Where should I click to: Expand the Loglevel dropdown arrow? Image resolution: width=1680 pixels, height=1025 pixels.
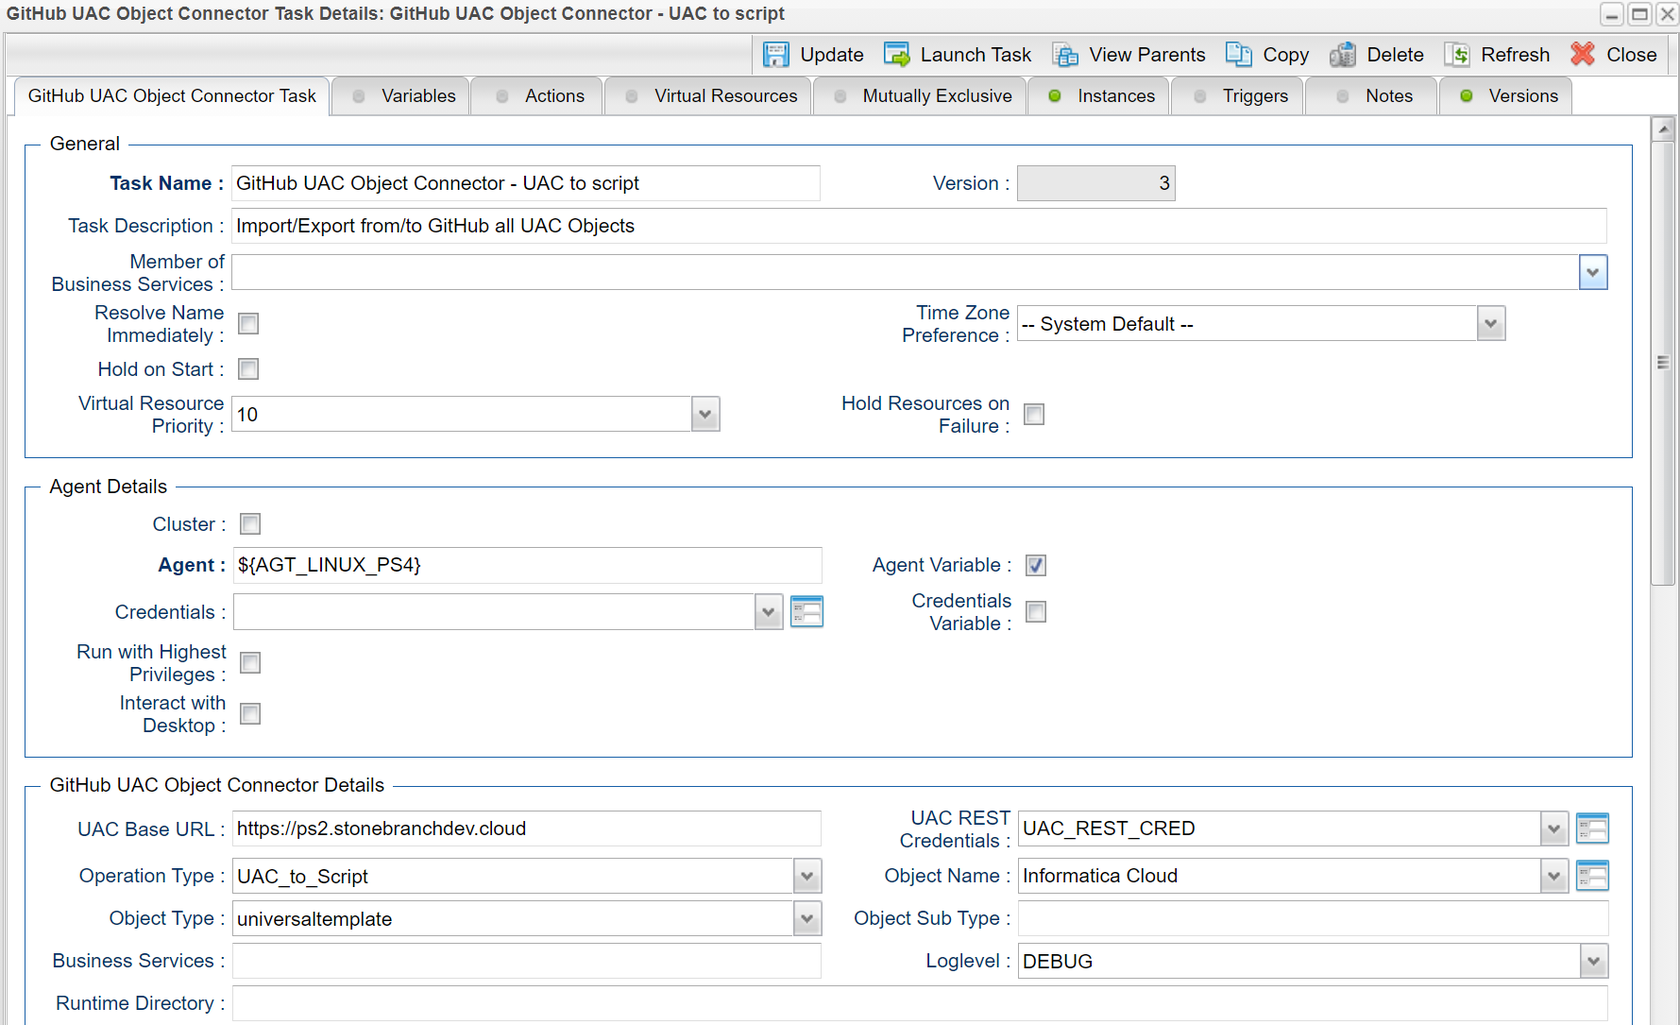1593,961
